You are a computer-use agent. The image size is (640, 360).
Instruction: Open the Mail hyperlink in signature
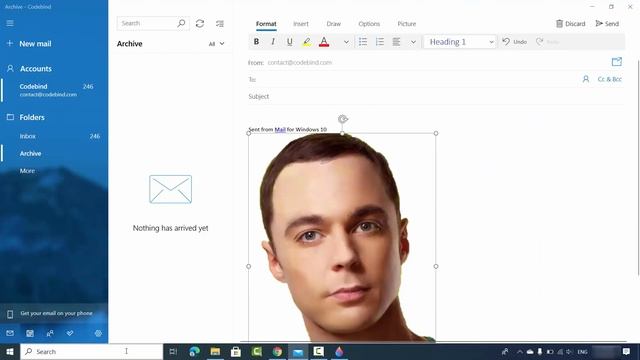coord(280,129)
